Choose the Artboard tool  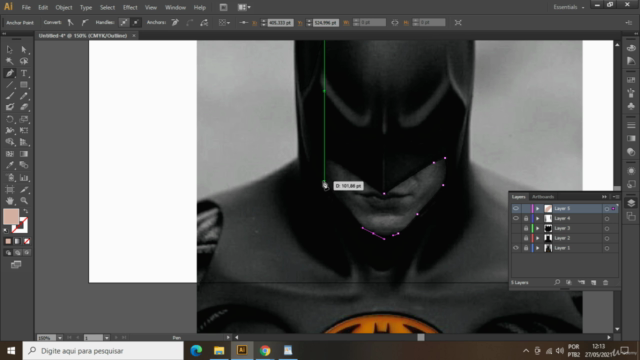[x=9, y=189]
